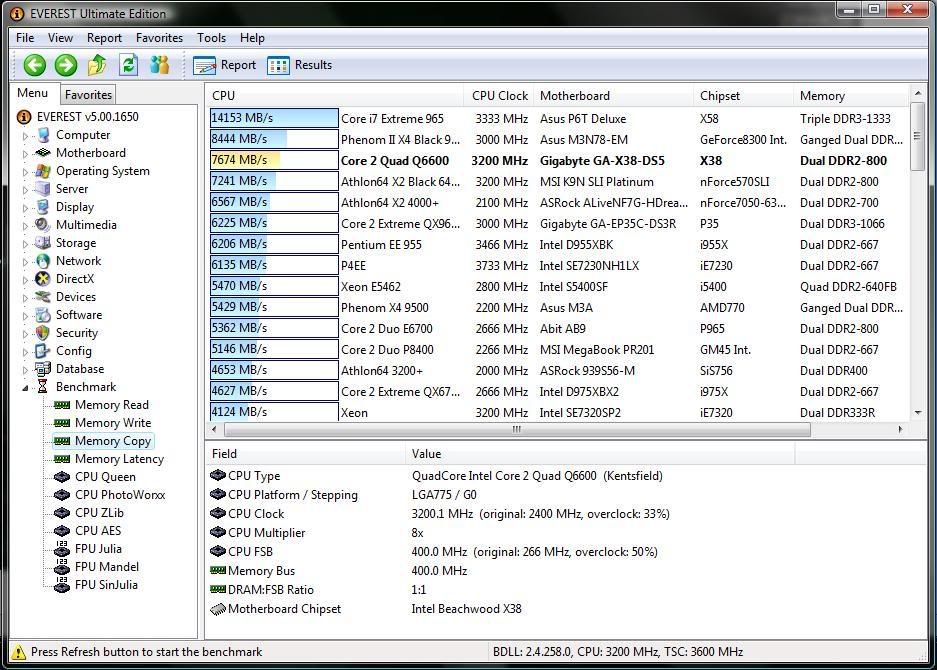Expand the Storage tree node
The width and height of the screenshot is (937, 670).
click(25, 244)
